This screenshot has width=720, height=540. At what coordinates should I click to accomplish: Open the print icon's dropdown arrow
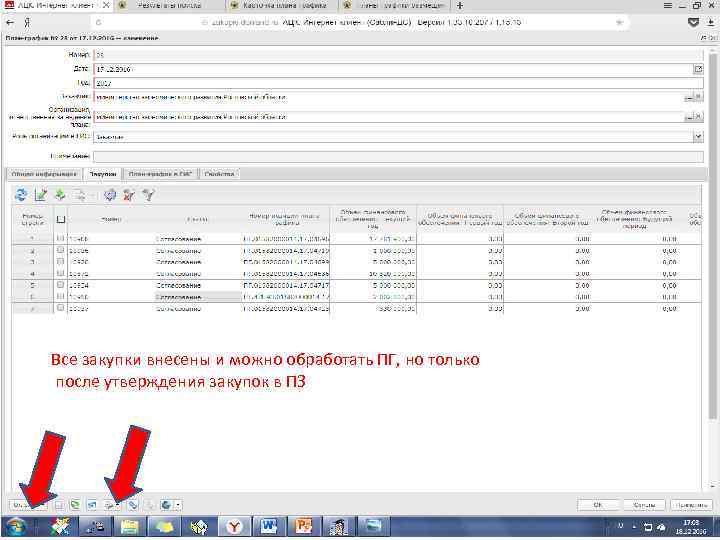tap(118, 505)
